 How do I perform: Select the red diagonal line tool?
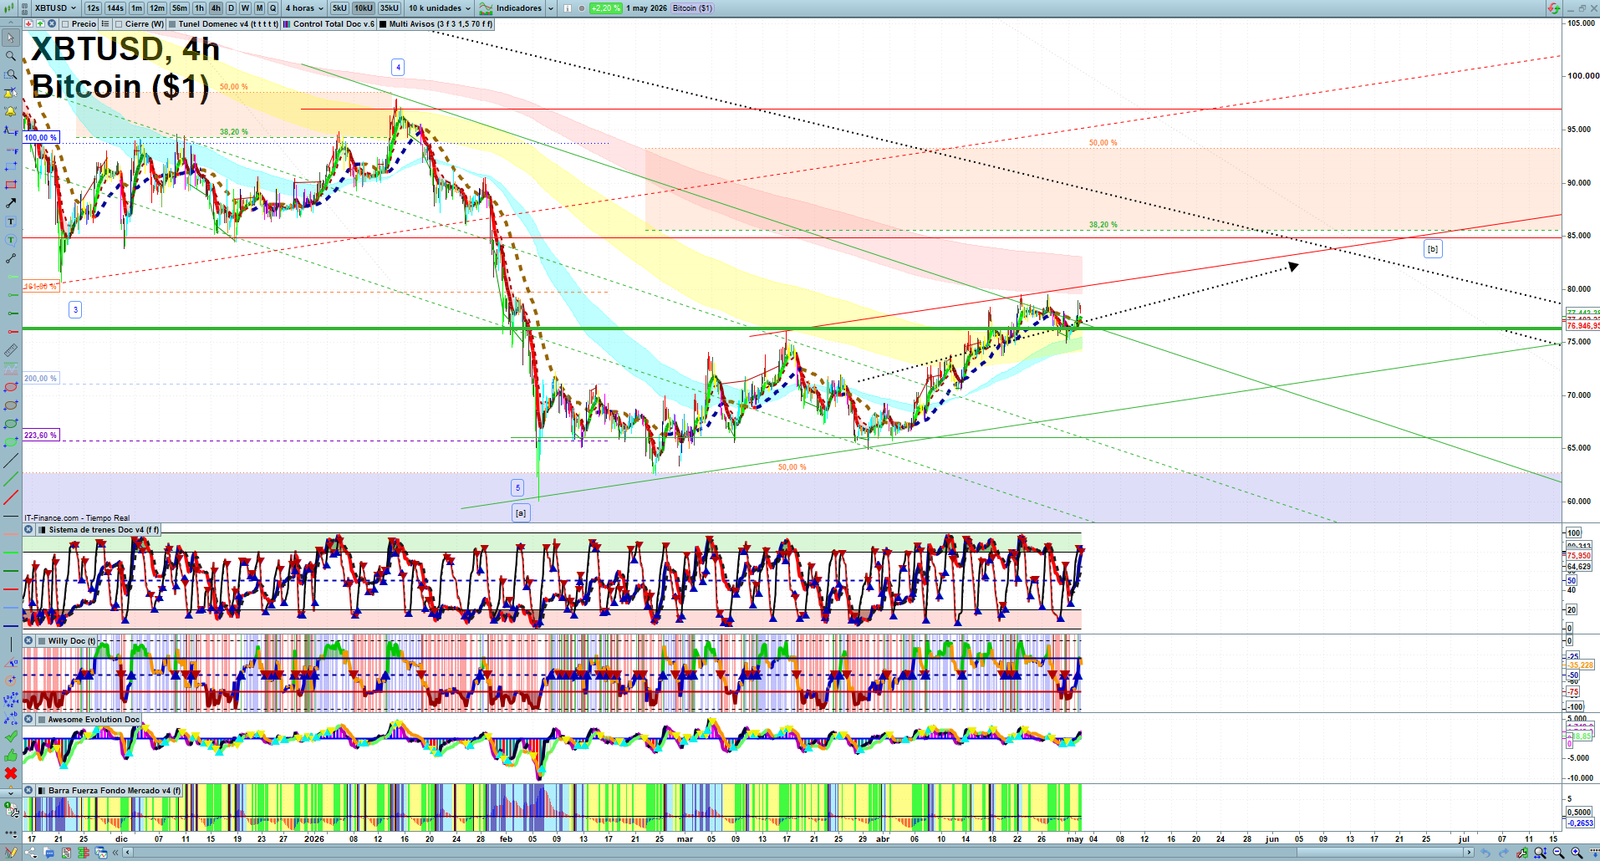tap(11, 497)
